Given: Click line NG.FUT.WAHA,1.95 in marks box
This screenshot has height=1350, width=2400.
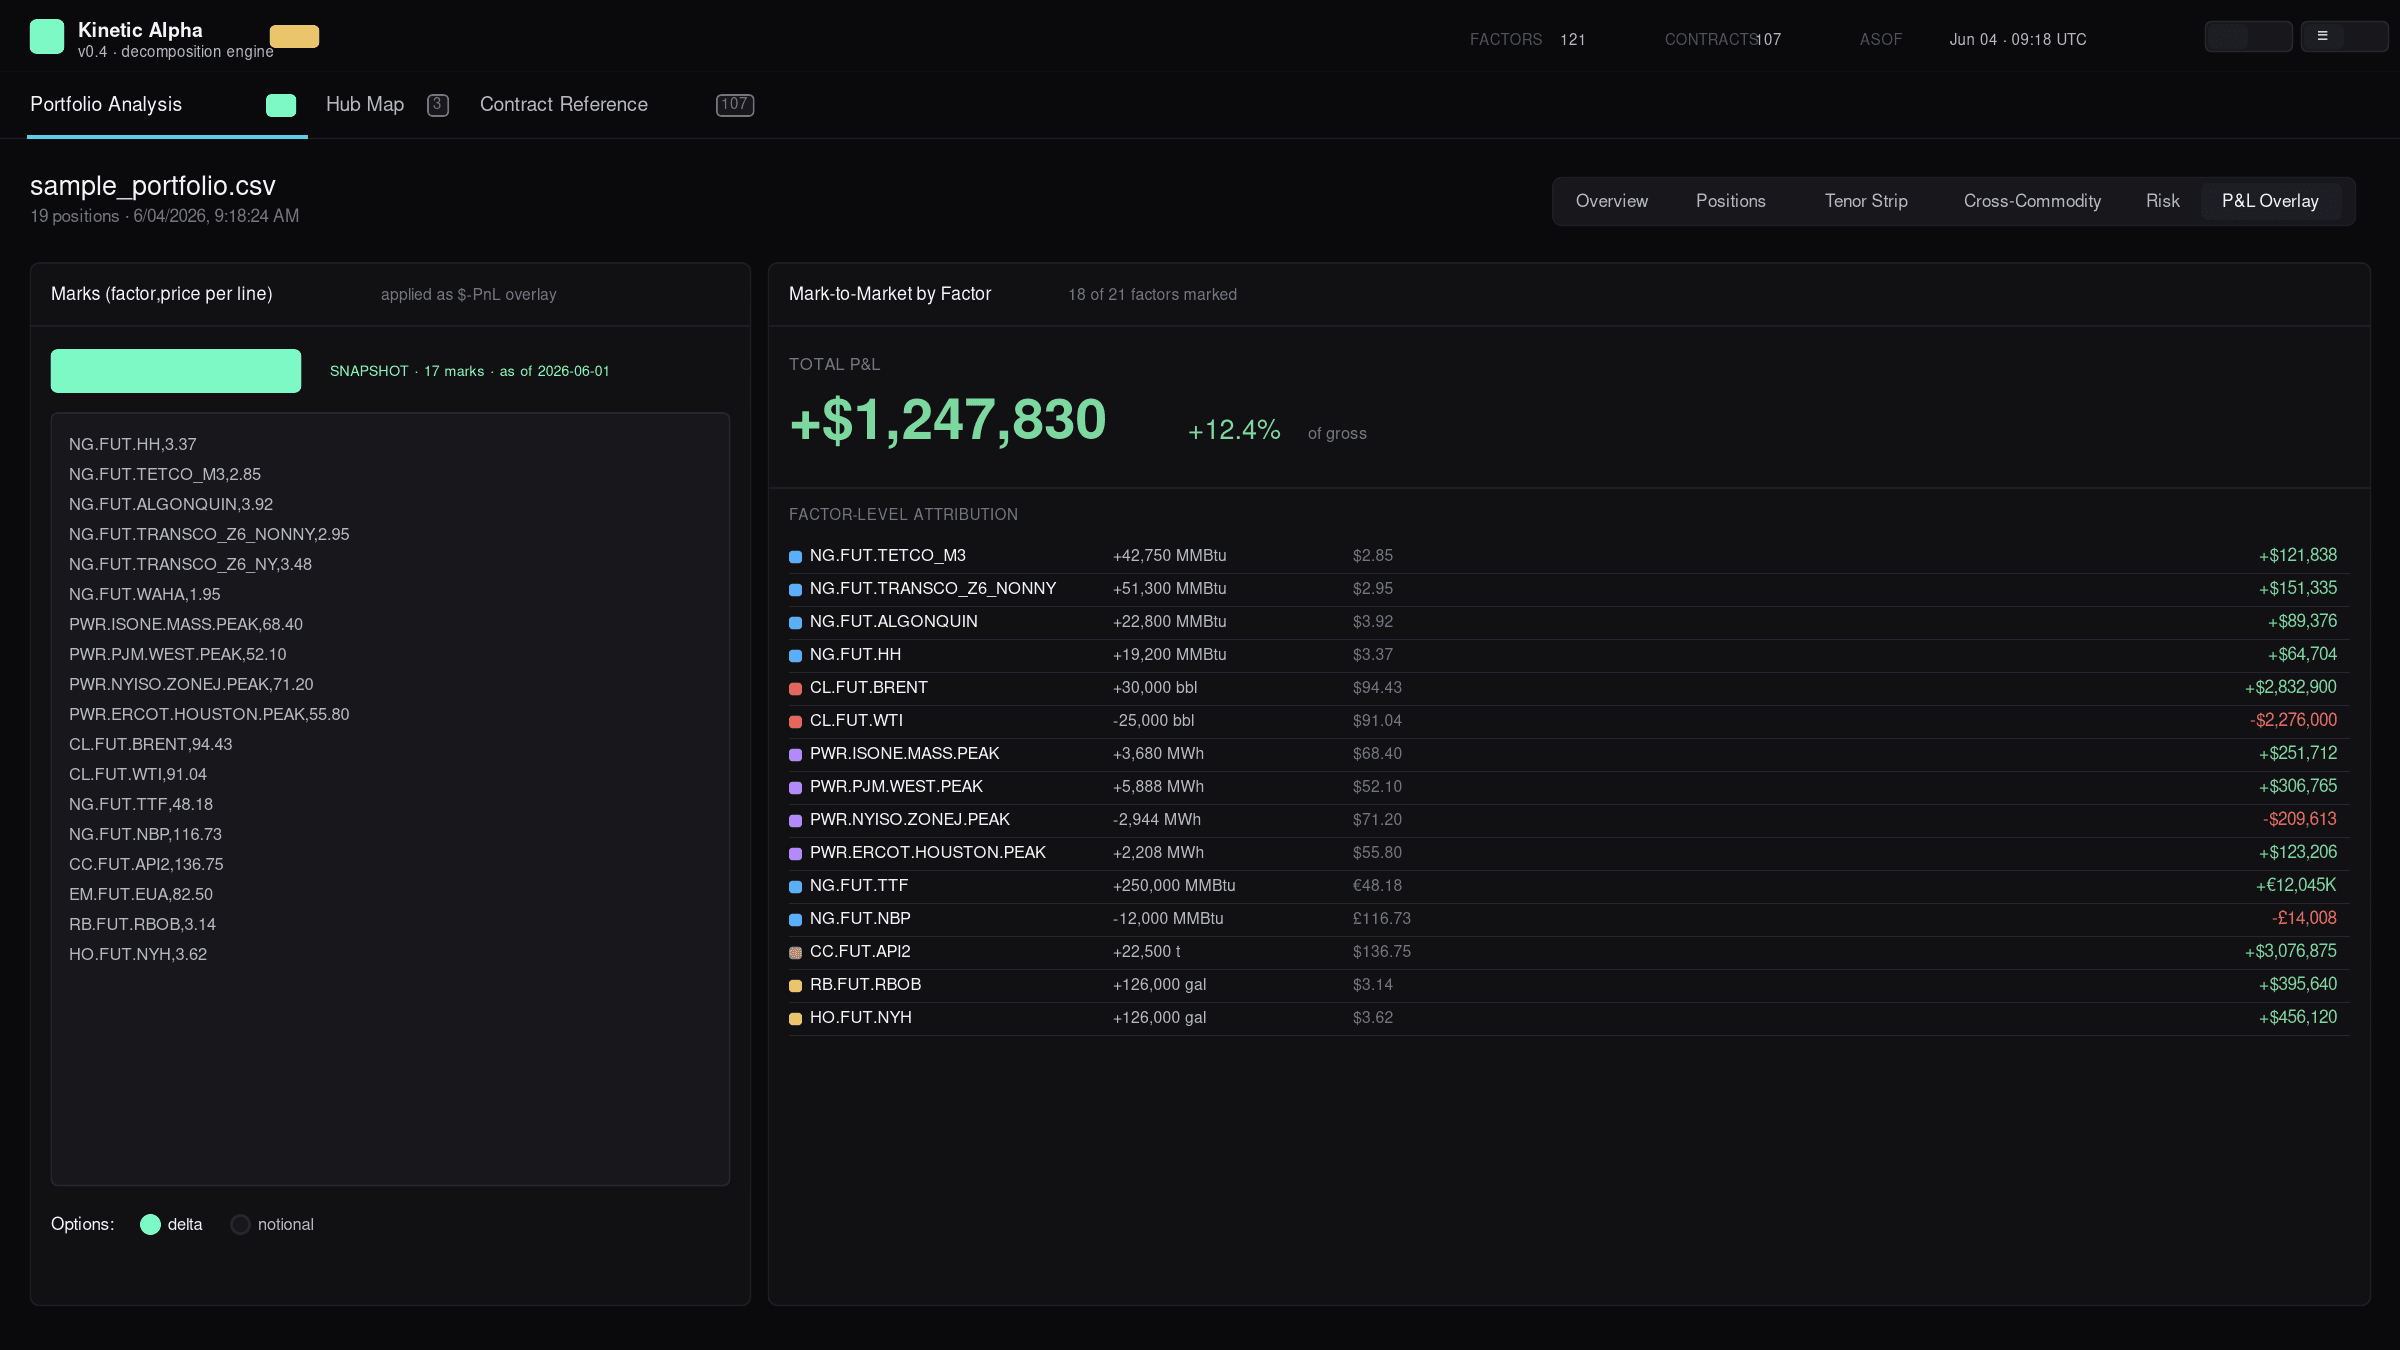Looking at the screenshot, I should [145, 594].
